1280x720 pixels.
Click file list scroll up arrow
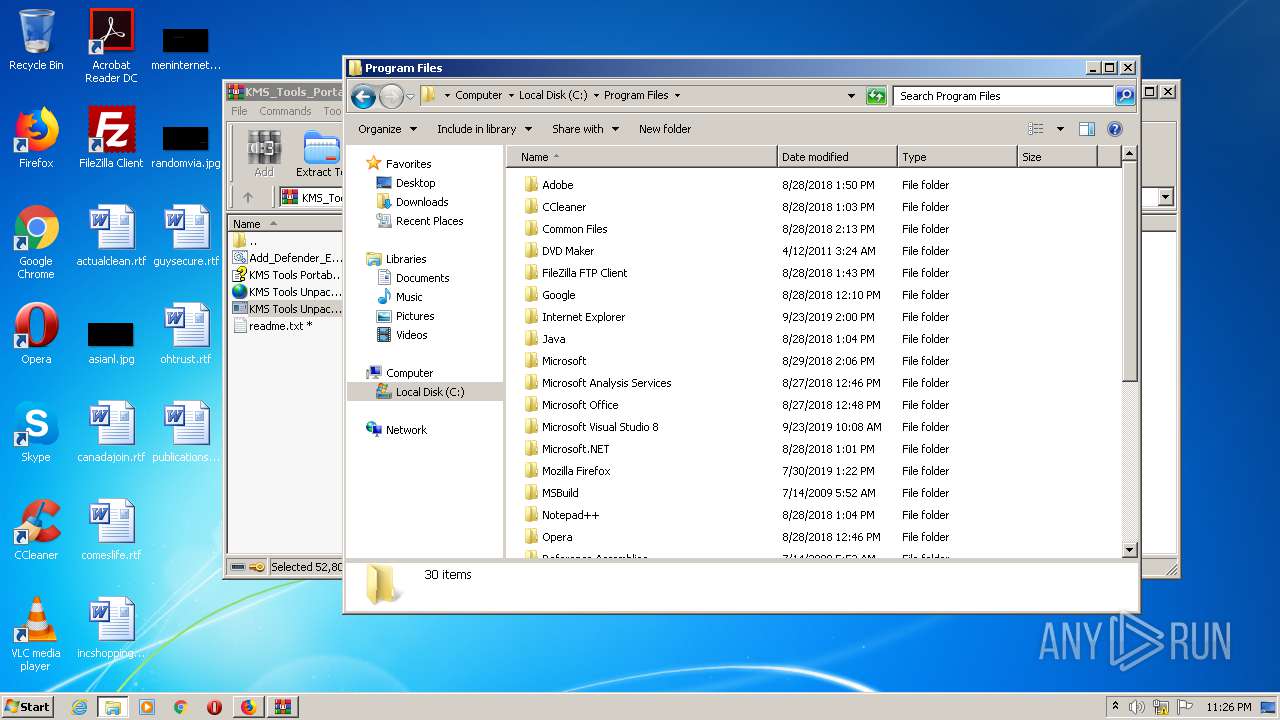click(x=1130, y=154)
